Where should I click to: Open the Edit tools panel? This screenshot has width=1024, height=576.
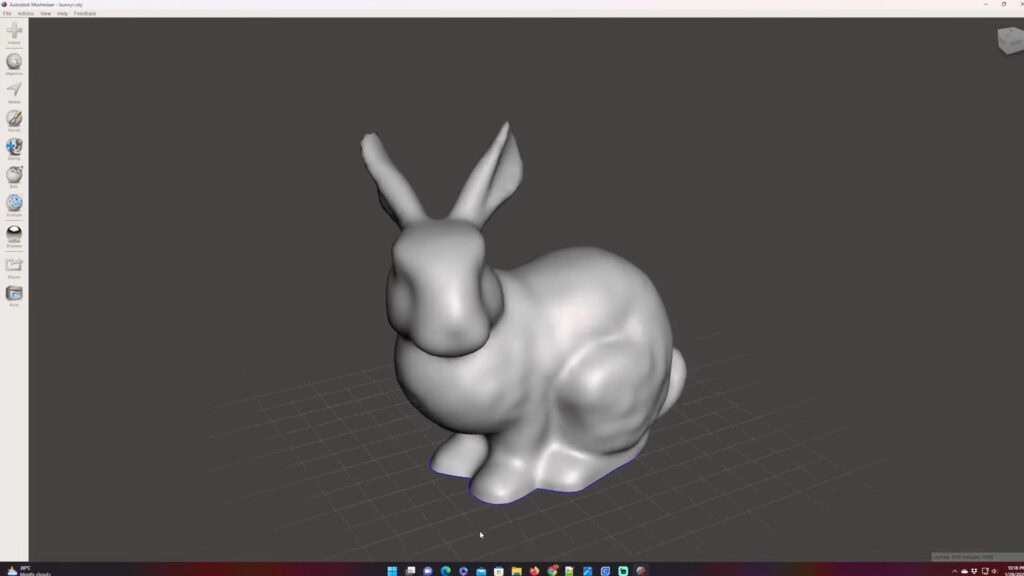click(x=14, y=177)
